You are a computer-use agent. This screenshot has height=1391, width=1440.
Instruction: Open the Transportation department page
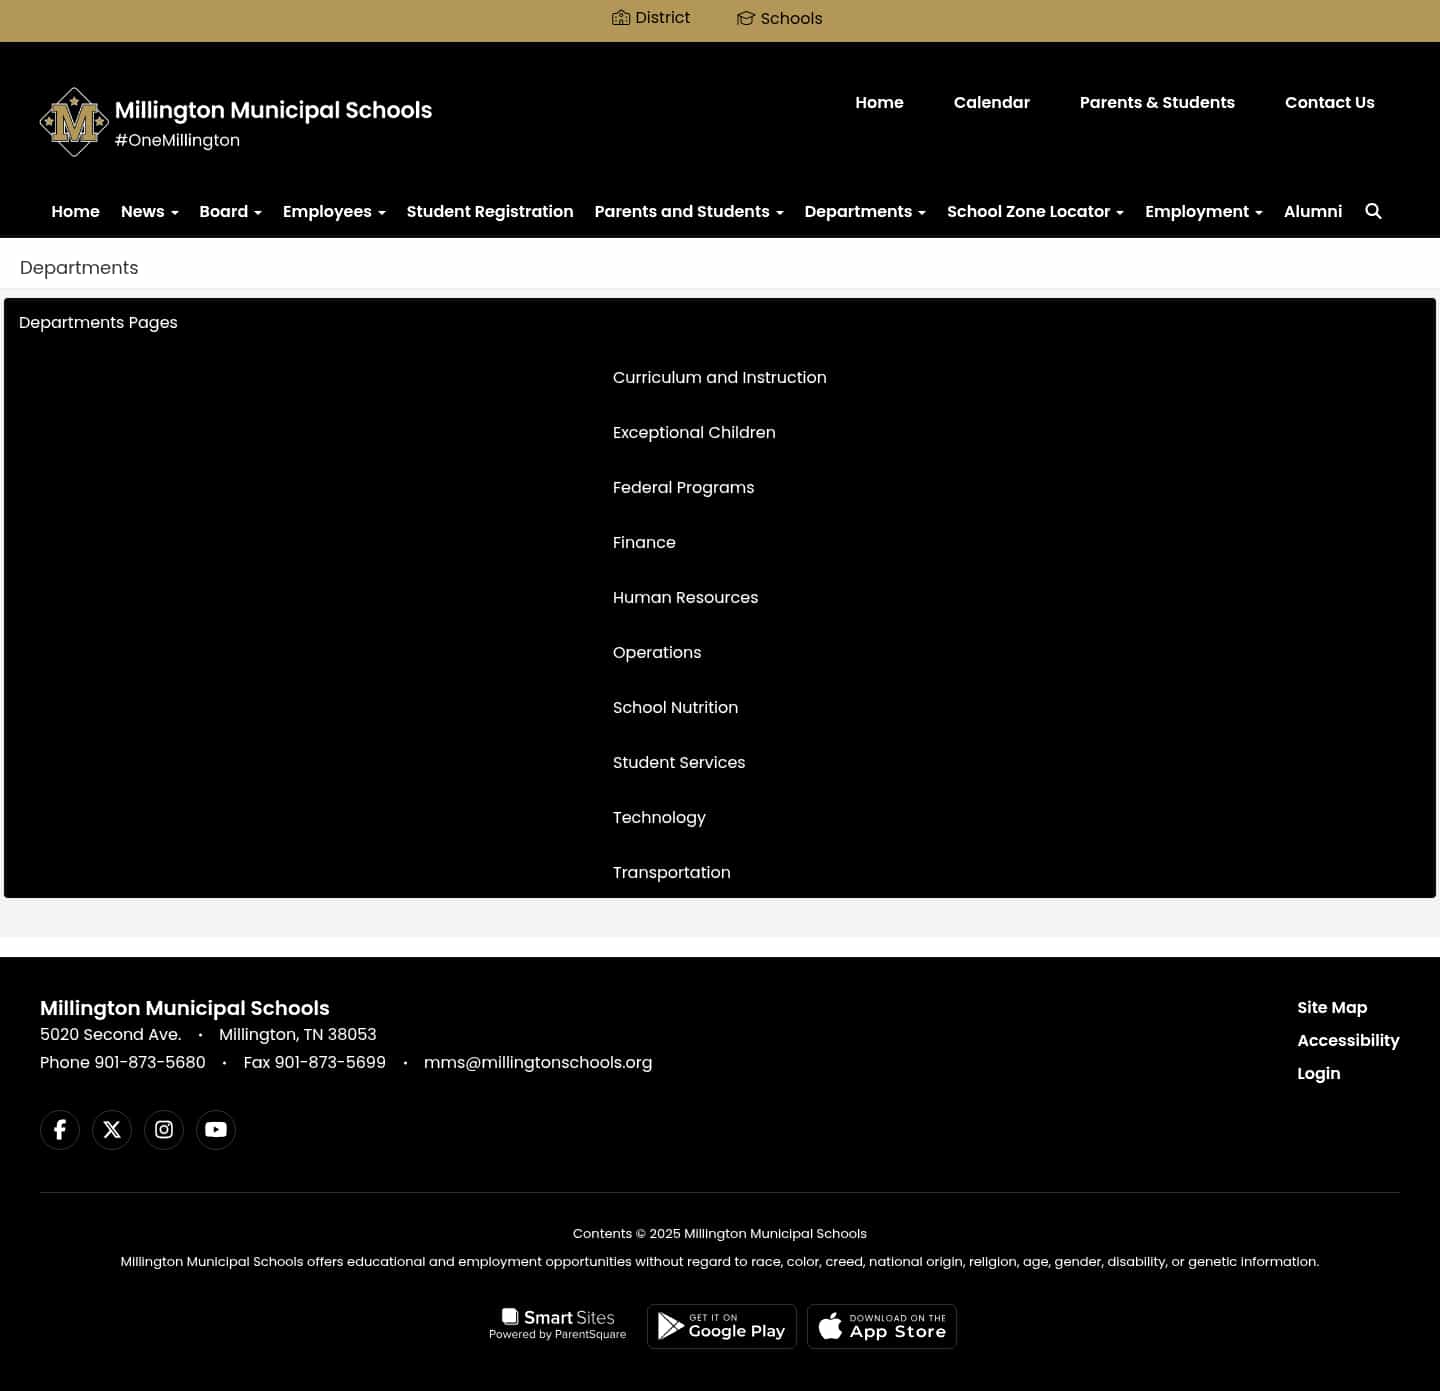point(672,872)
